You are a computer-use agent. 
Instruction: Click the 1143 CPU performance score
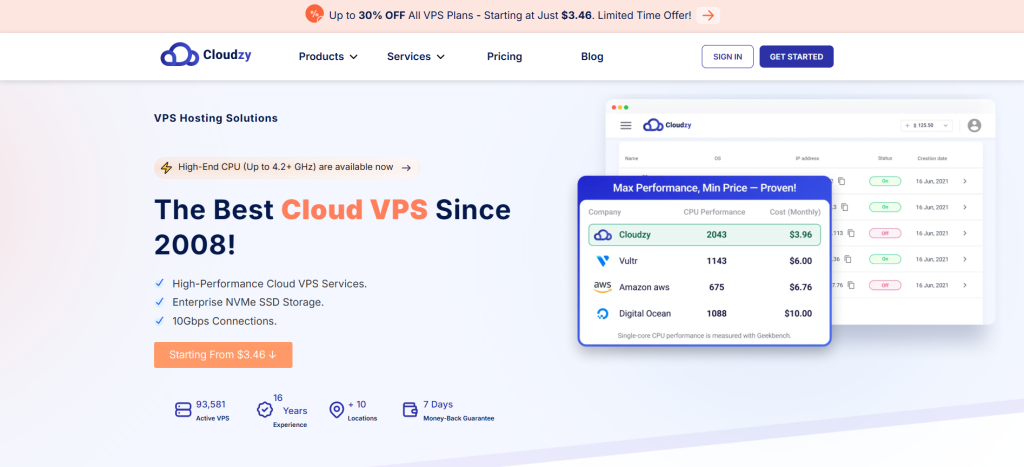[x=716, y=261]
